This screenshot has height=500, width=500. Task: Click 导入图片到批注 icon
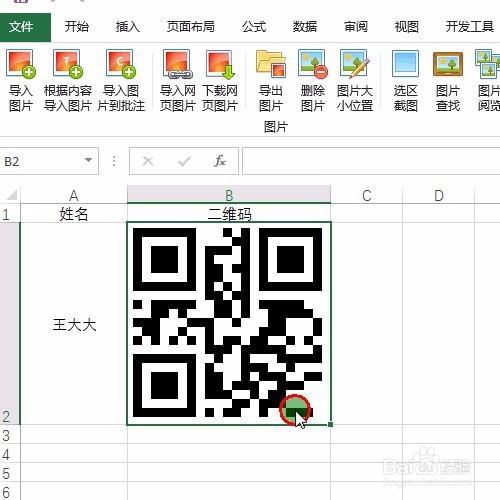click(x=121, y=64)
